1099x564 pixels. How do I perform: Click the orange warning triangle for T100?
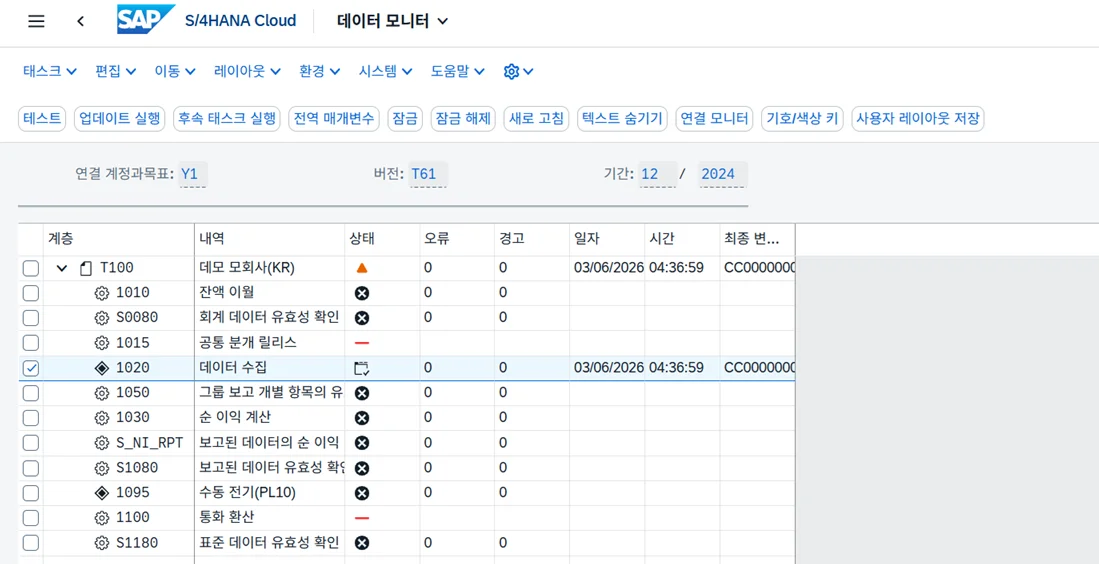362,268
